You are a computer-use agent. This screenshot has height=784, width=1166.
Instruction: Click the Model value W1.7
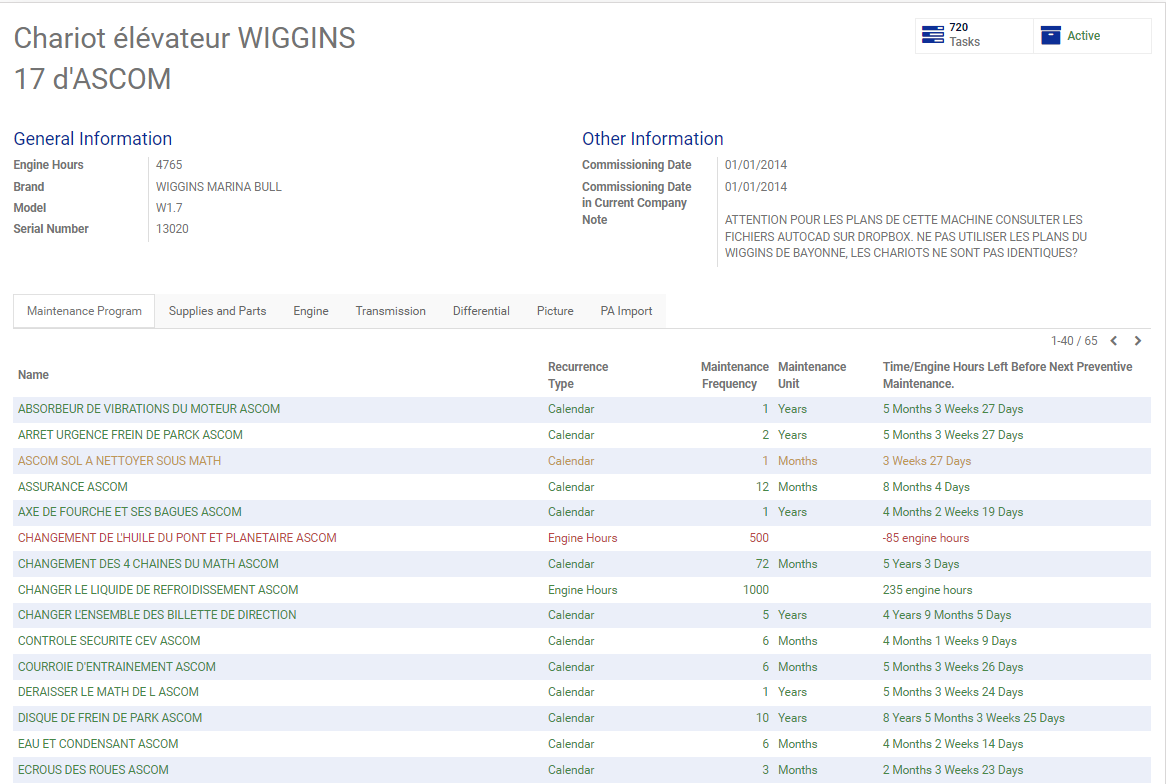click(169, 208)
